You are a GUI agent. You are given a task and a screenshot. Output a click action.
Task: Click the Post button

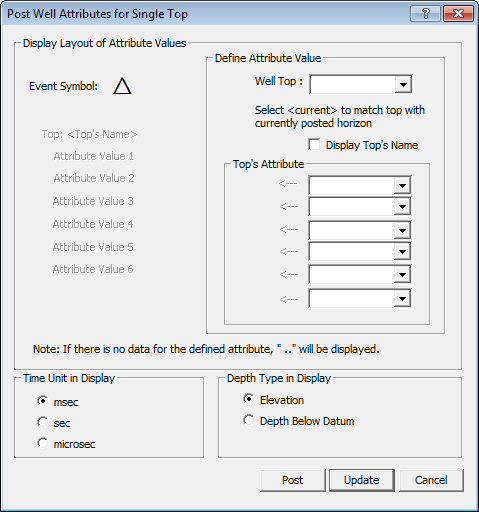pyautogui.click(x=292, y=480)
